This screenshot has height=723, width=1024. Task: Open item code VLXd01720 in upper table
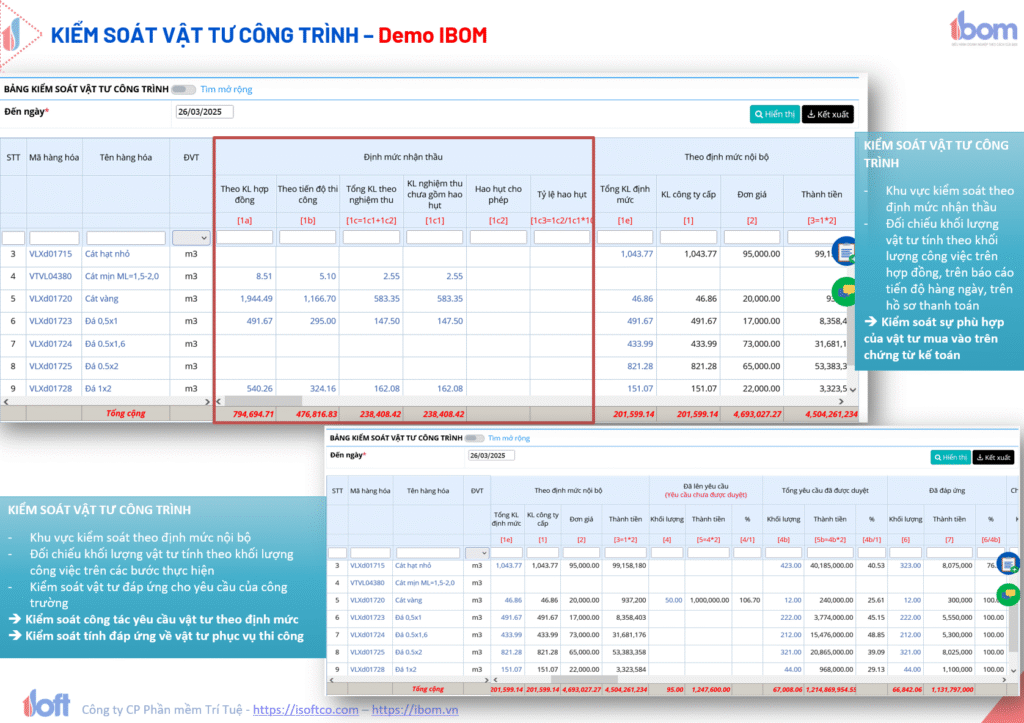pos(51,298)
